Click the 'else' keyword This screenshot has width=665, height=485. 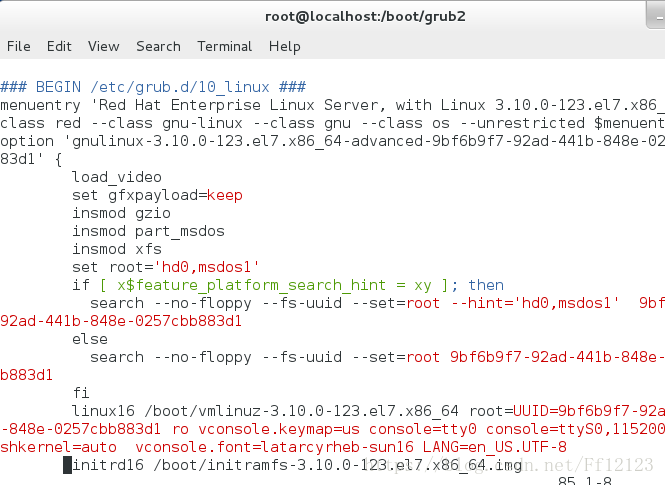[x=90, y=339]
